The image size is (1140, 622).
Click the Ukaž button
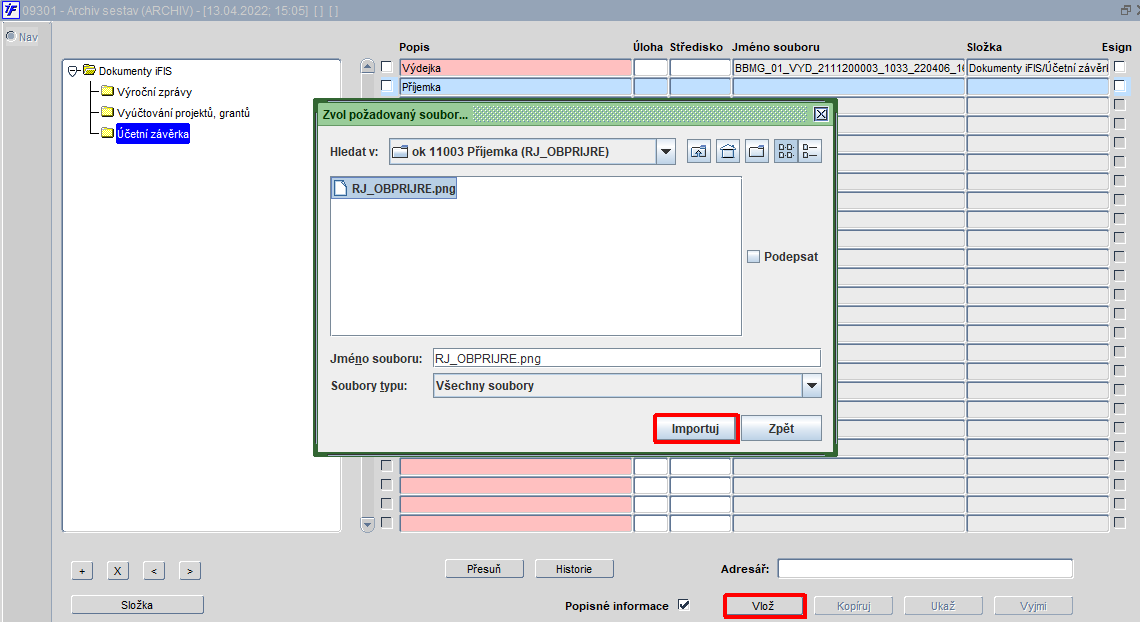[x=943, y=606]
